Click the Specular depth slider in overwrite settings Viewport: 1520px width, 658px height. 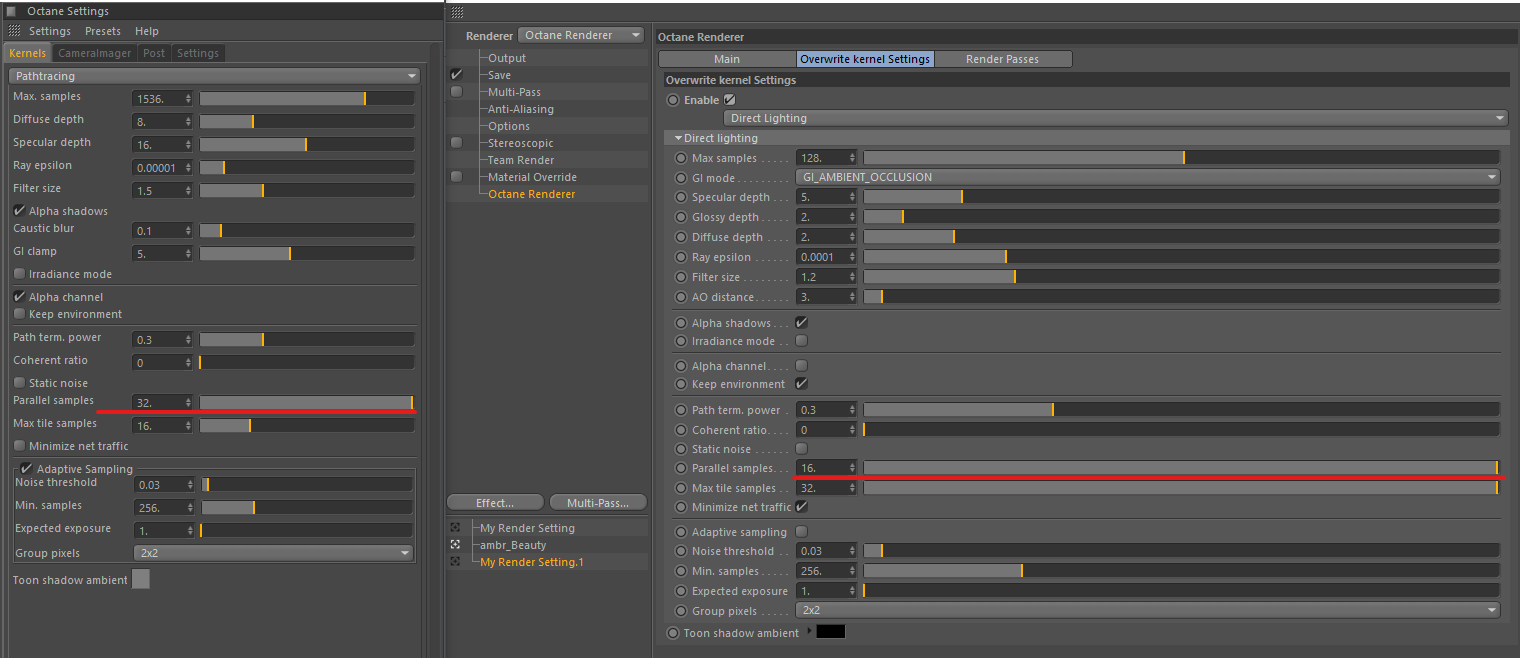(x=1181, y=197)
